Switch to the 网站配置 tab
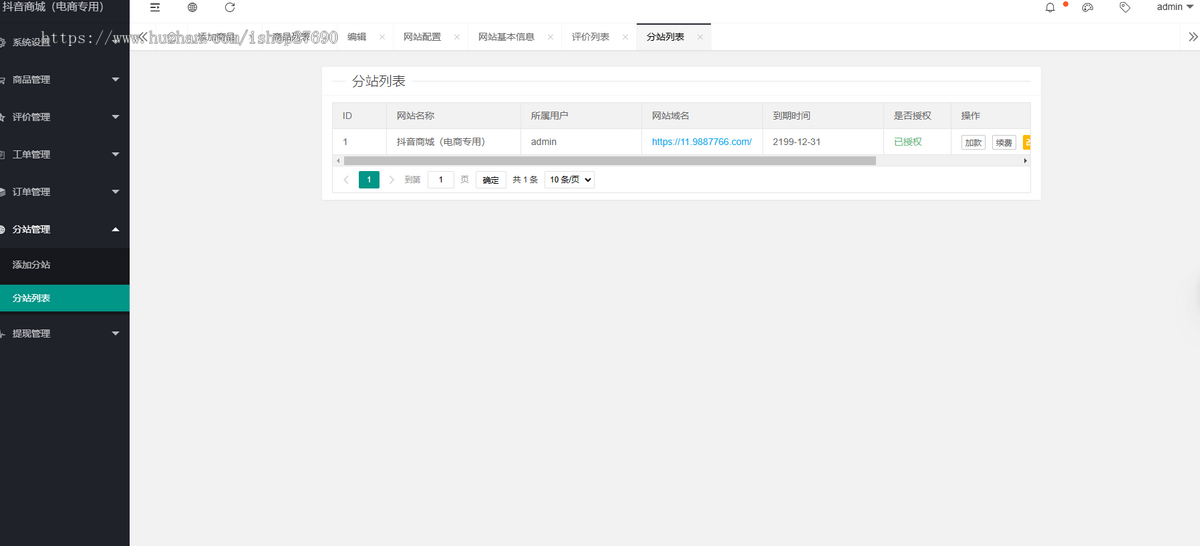 point(422,37)
